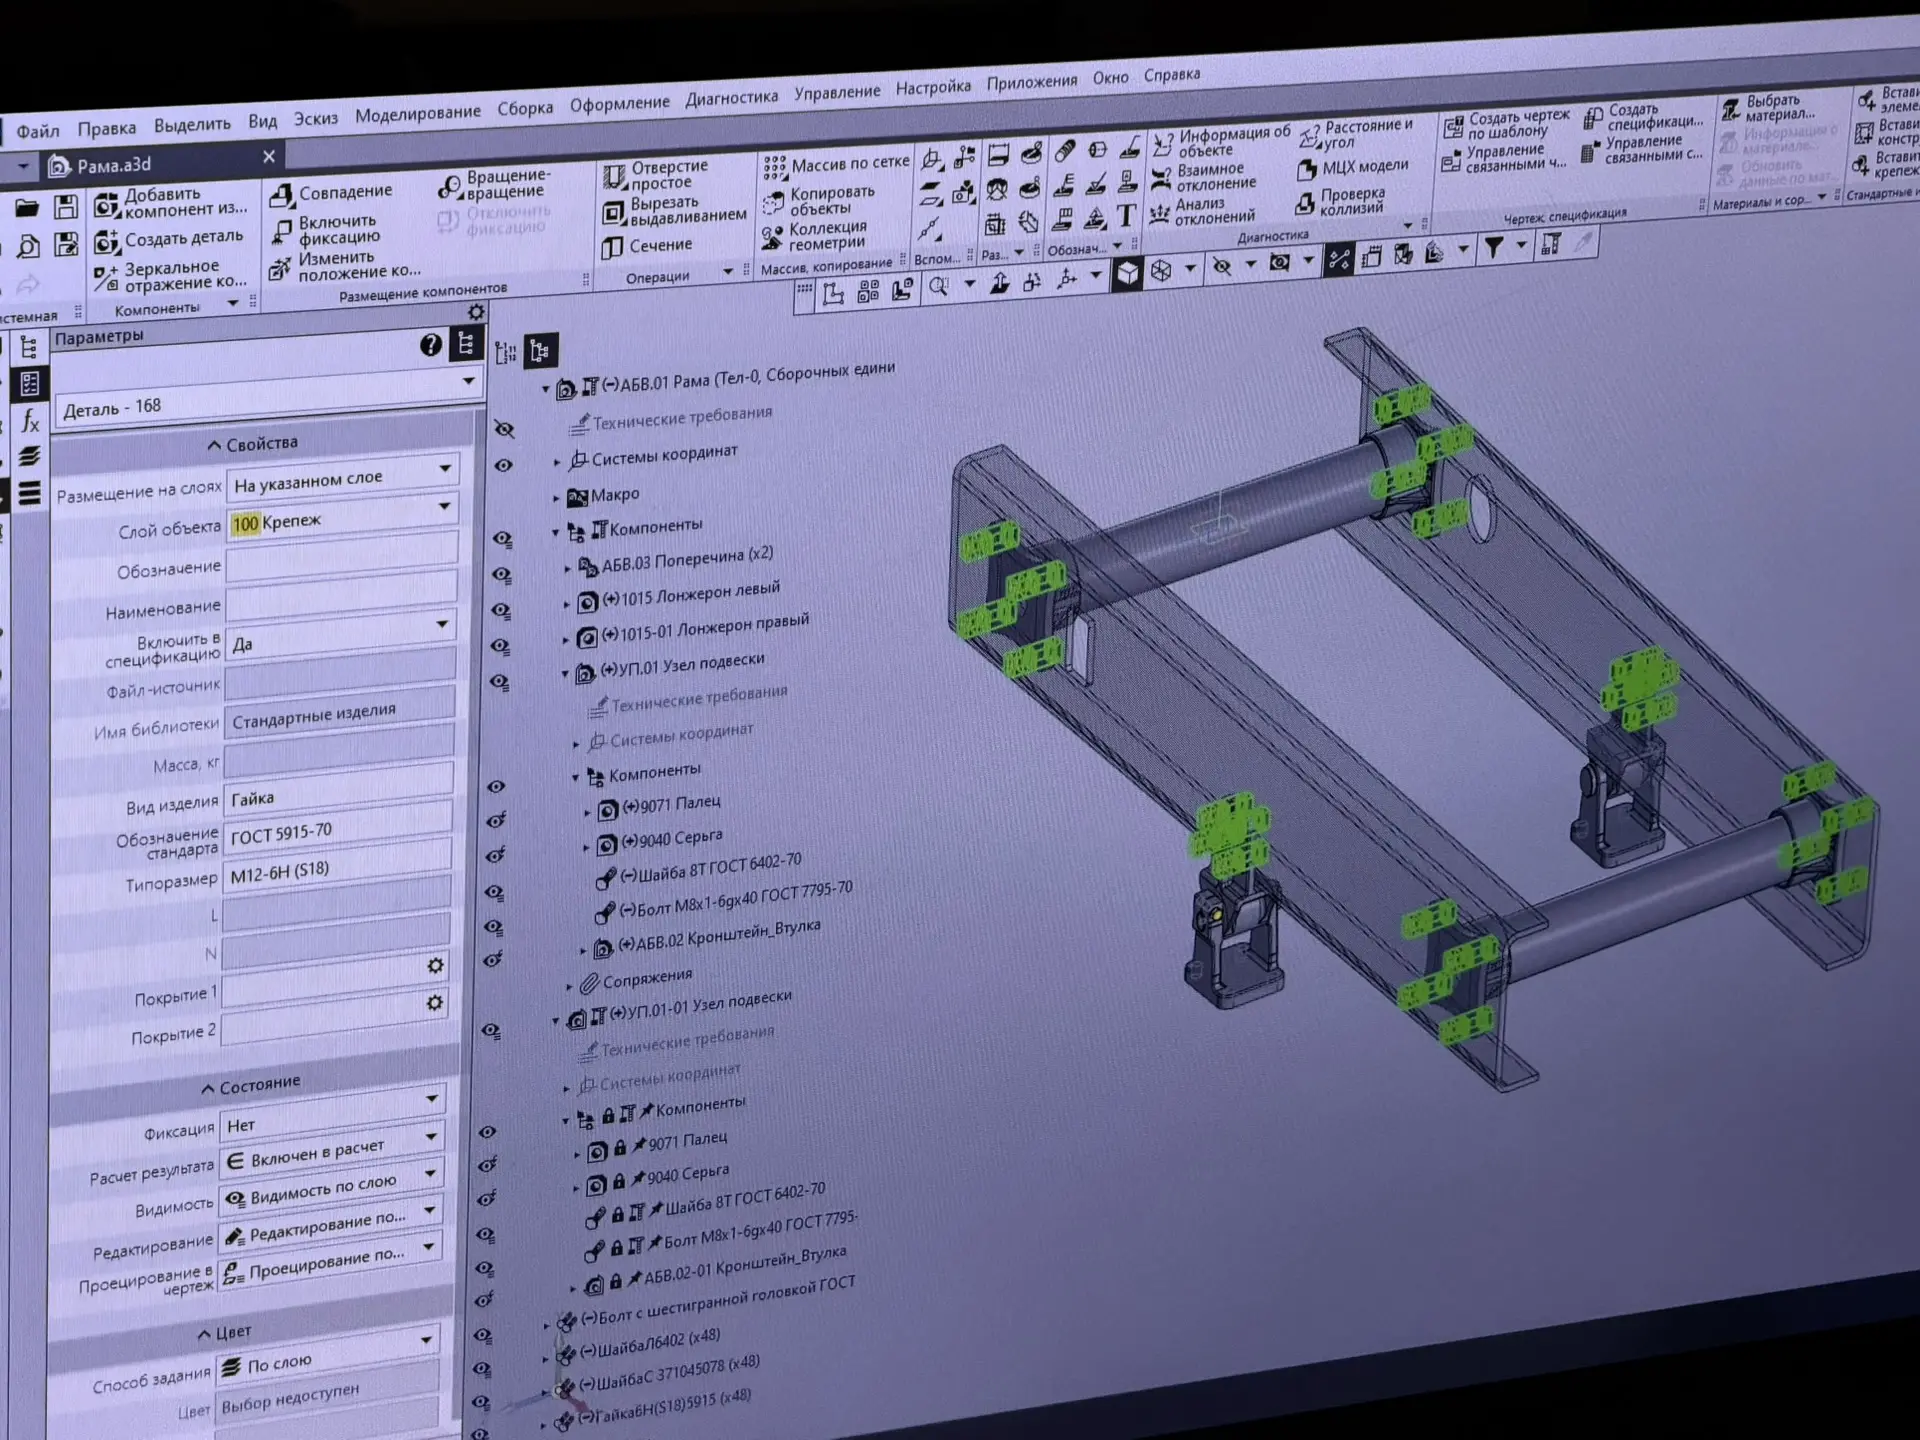Viewport: 1920px width, 1440px height.
Task: Toggle visibility of Технические требования row
Action: 504,429
